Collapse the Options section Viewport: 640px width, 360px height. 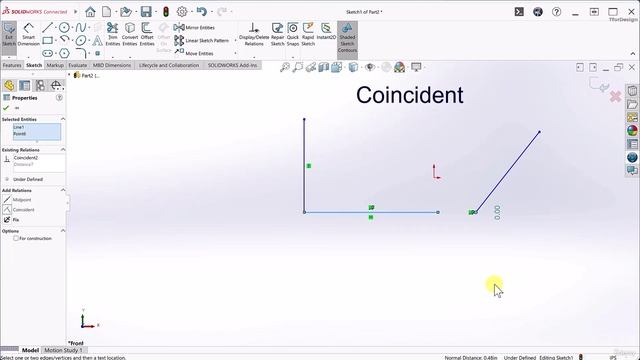(x=63, y=231)
